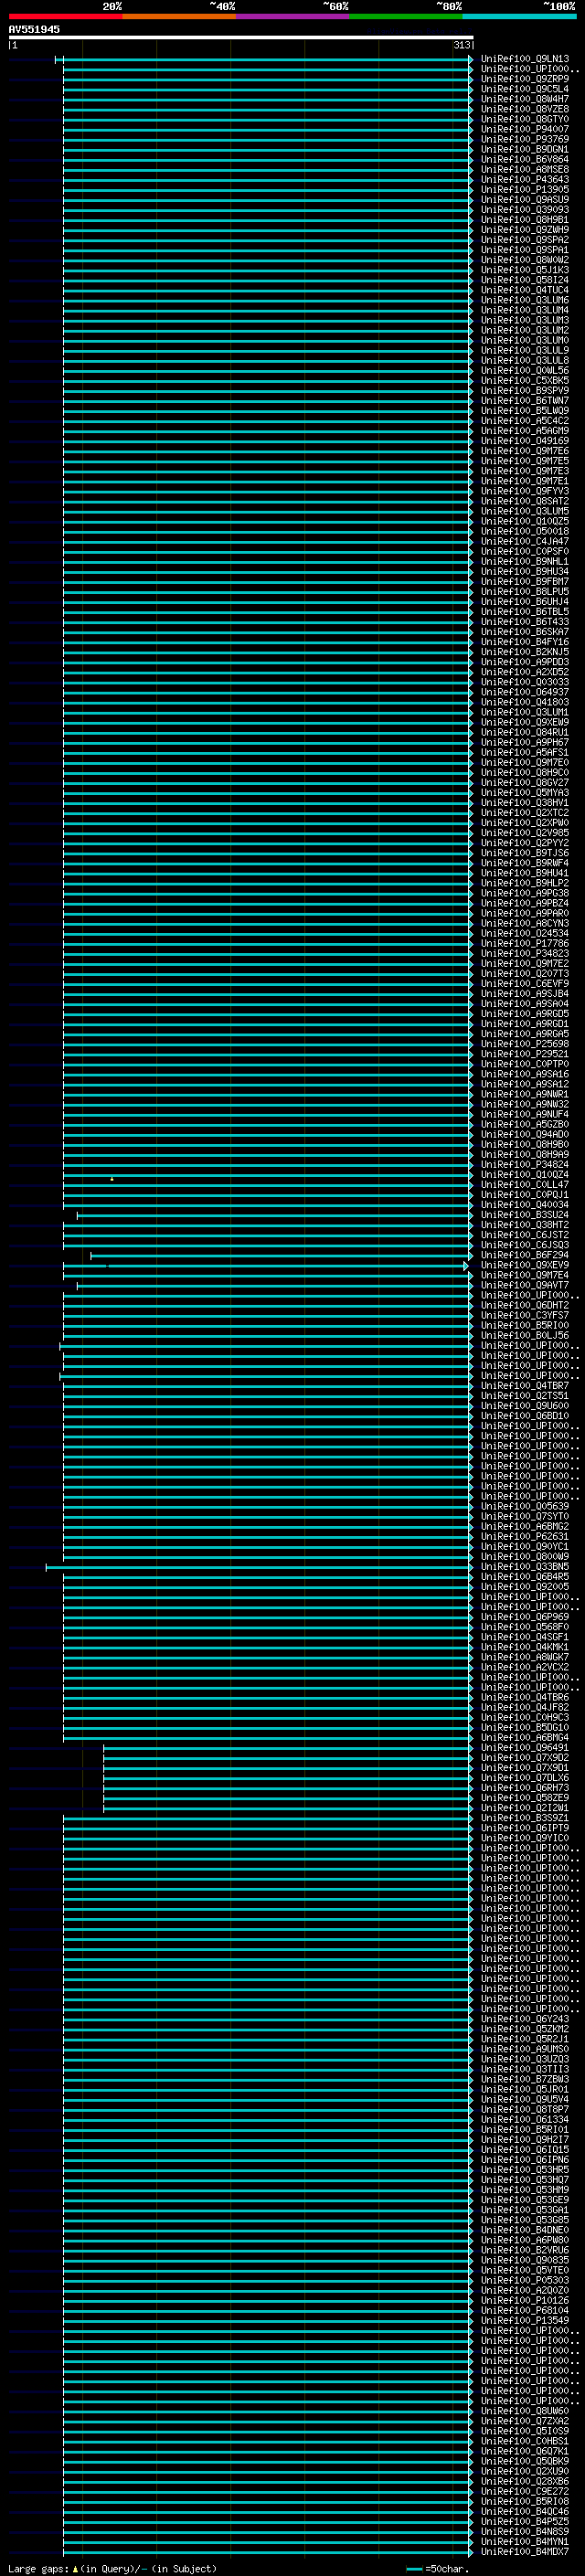The height and width of the screenshot is (2576, 585).
Task: Click hit label UniRef100_P34823
Action: point(525,953)
